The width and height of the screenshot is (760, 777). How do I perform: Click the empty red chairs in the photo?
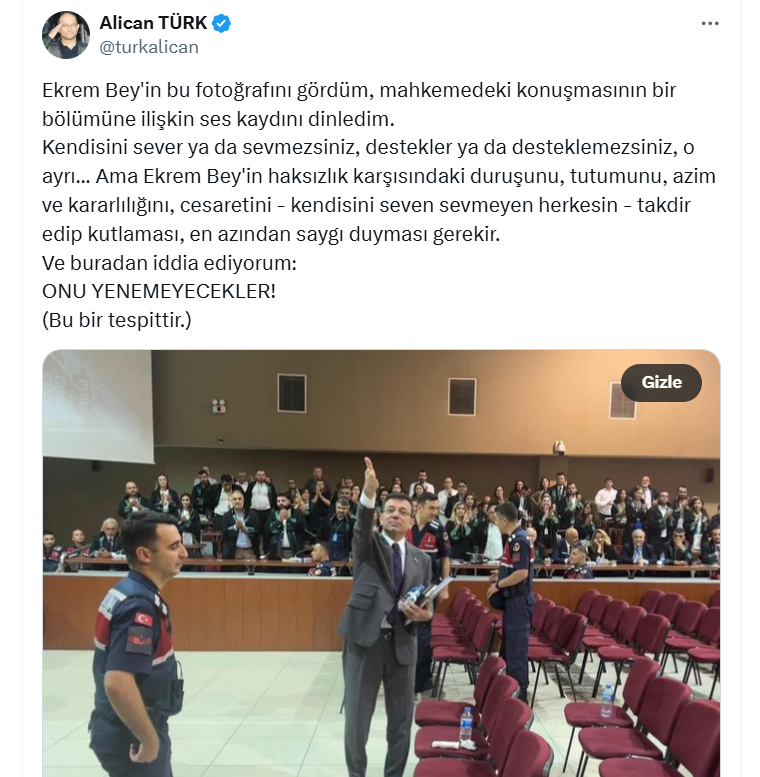point(570,684)
